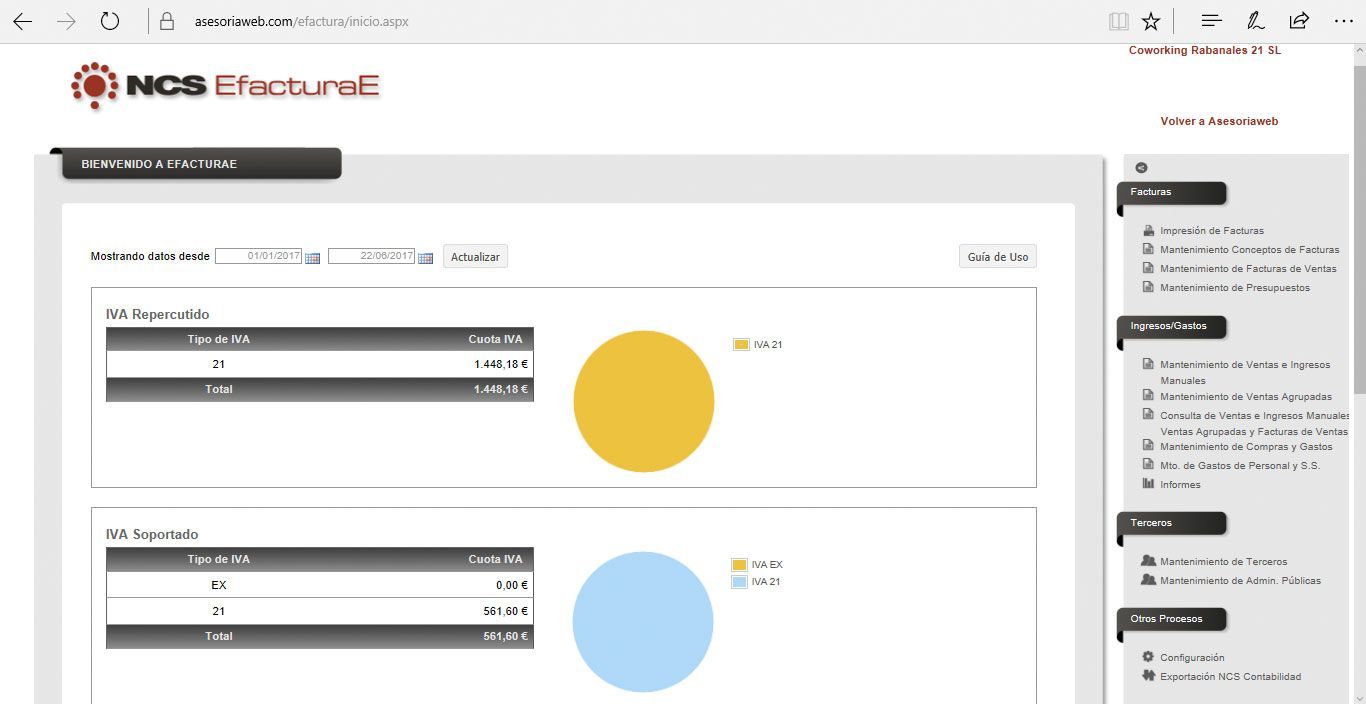The height and width of the screenshot is (704, 1366).
Task: Click the browser refresh icon
Action: [x=110, y=21]
